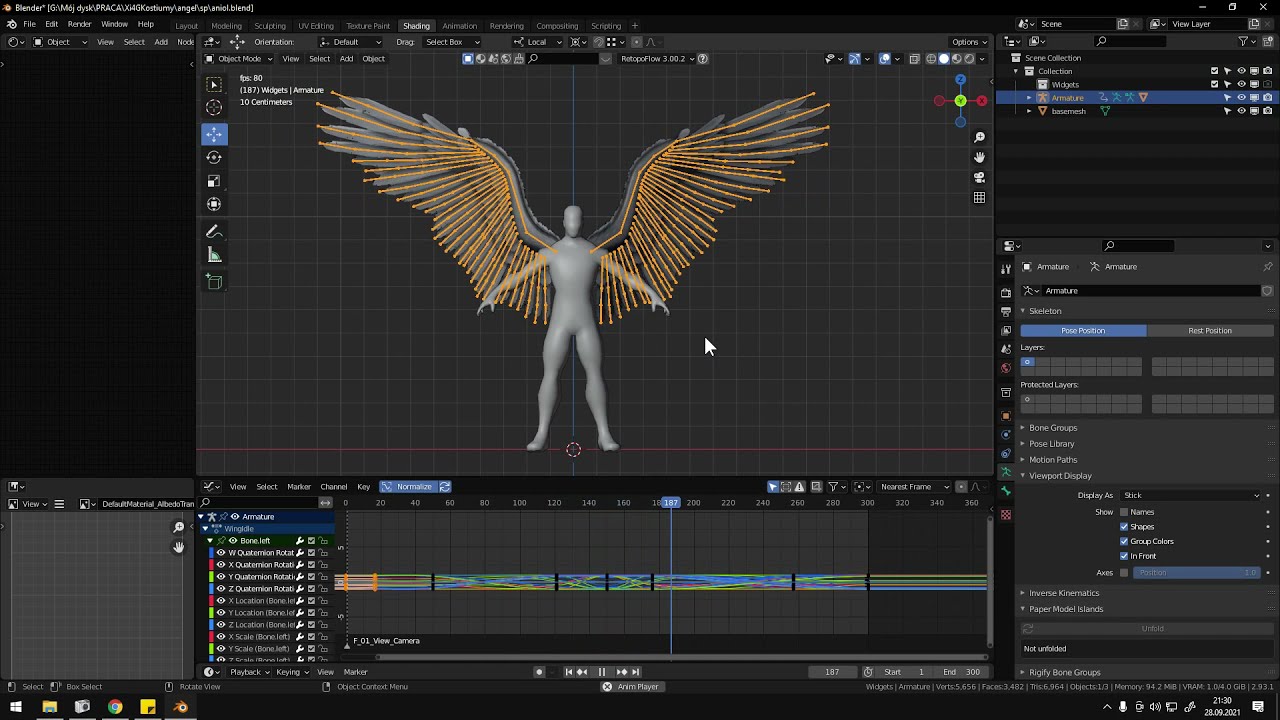Open the Render menu
Screen dimensions: 1280x720
(79, 24)
